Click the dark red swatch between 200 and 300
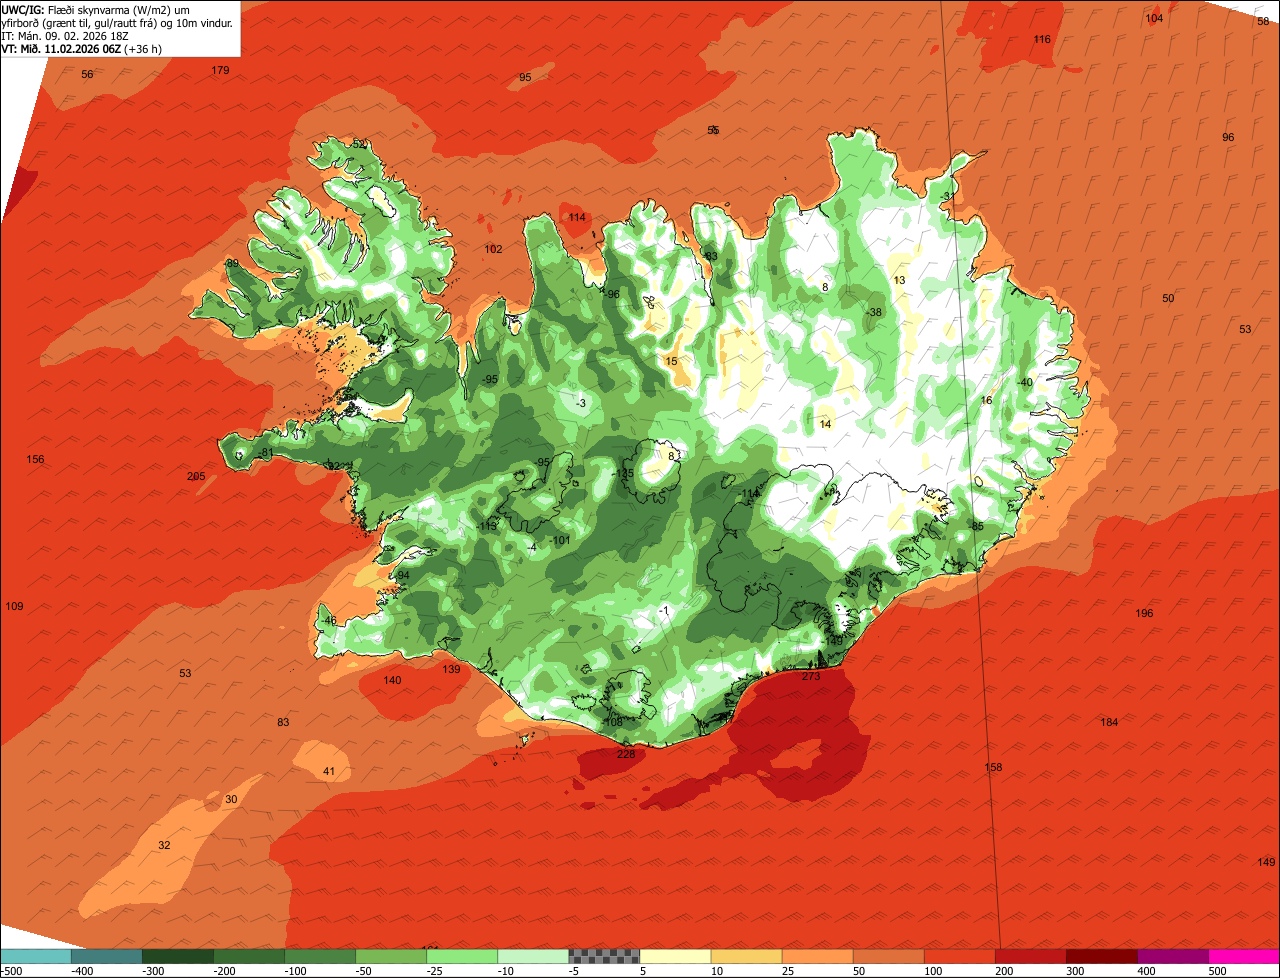This screenshot has height=978, width=1280. [1030, 956]
